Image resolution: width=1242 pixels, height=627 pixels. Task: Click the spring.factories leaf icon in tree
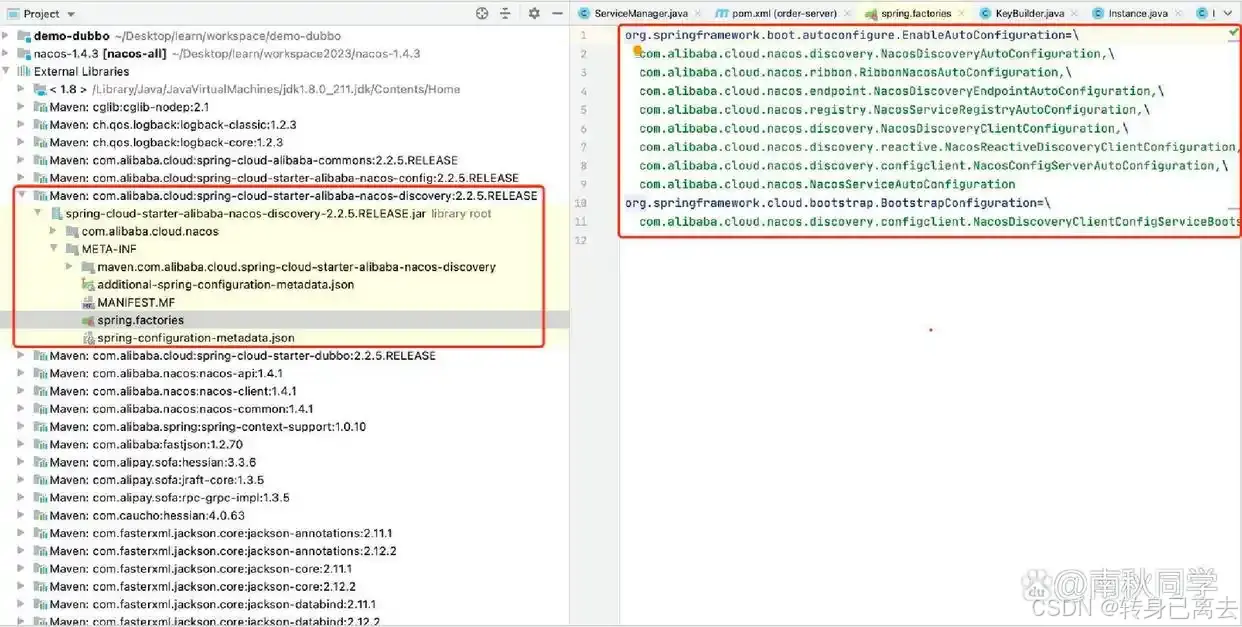[89, 320]
